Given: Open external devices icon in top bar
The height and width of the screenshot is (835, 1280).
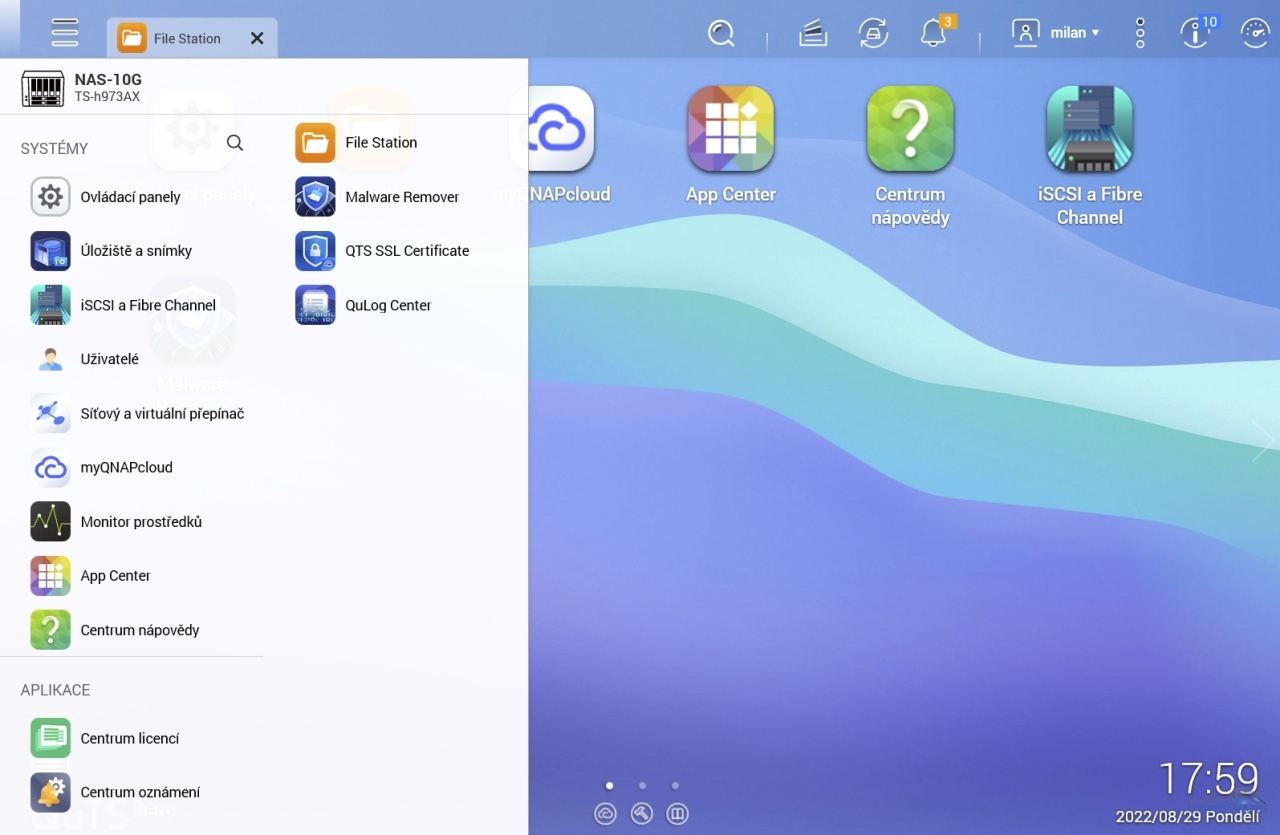Looking at the screenshot, I should (x=873, y=33).
